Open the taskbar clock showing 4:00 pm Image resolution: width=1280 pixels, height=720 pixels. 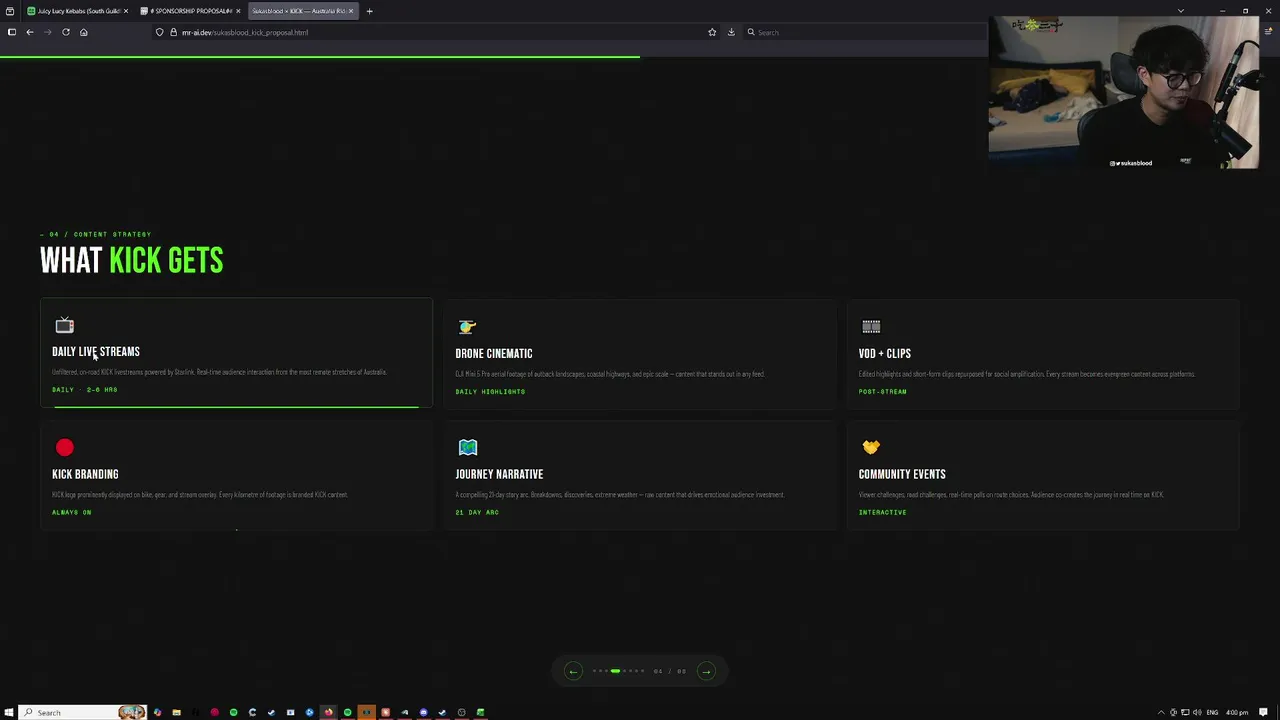tap(1237, 712)
